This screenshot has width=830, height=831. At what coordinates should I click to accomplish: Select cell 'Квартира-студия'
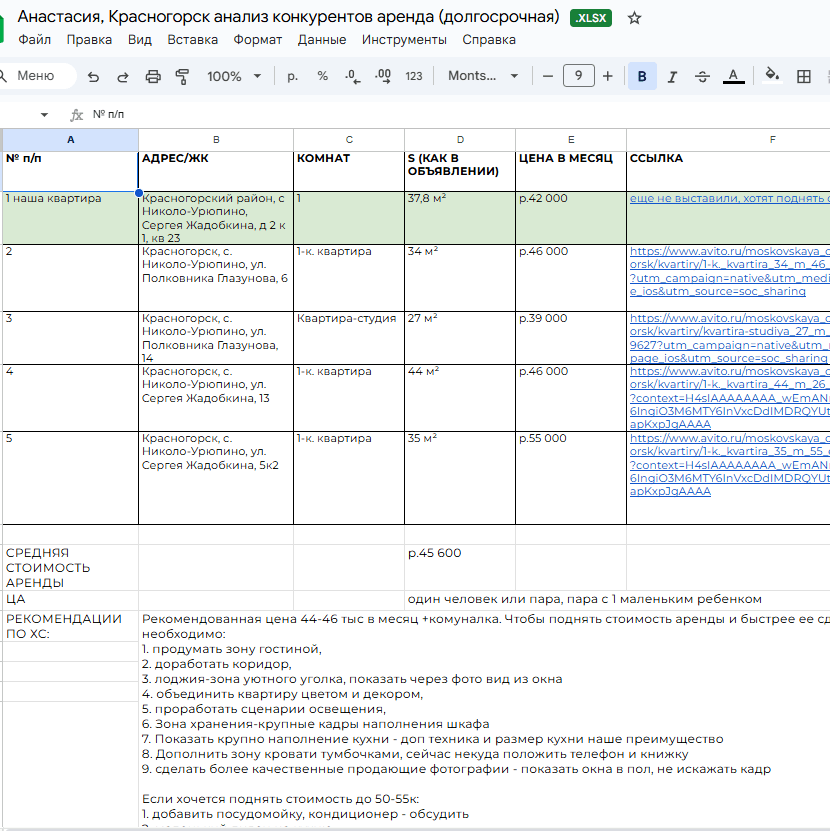(x=349, y=338)
